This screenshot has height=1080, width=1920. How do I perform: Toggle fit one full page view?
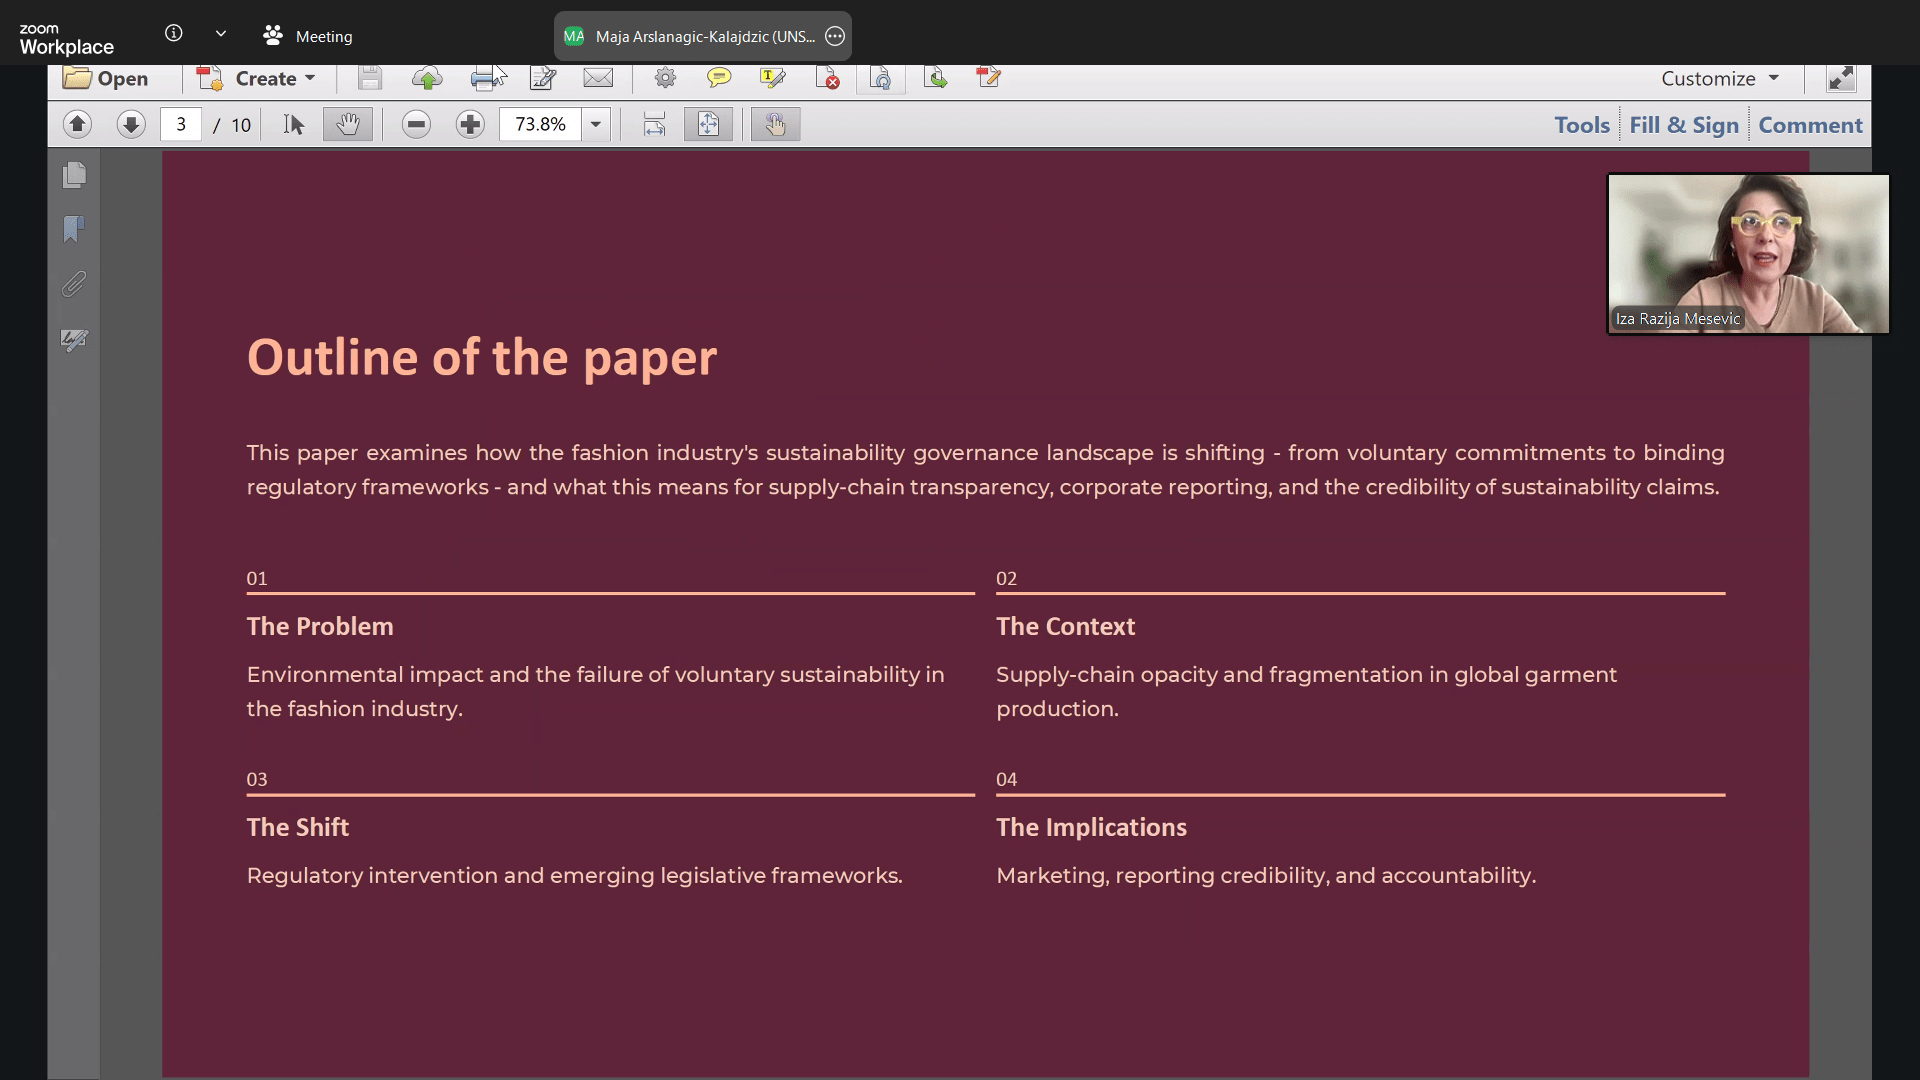[708, 124]
